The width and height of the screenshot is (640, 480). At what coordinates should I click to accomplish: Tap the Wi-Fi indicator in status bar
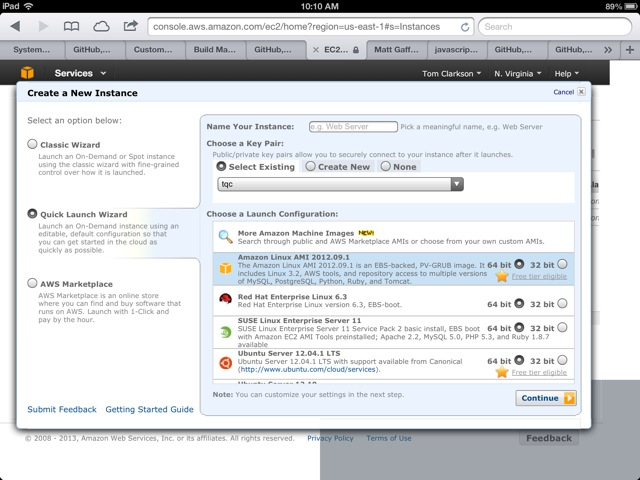tap(28, 6)
